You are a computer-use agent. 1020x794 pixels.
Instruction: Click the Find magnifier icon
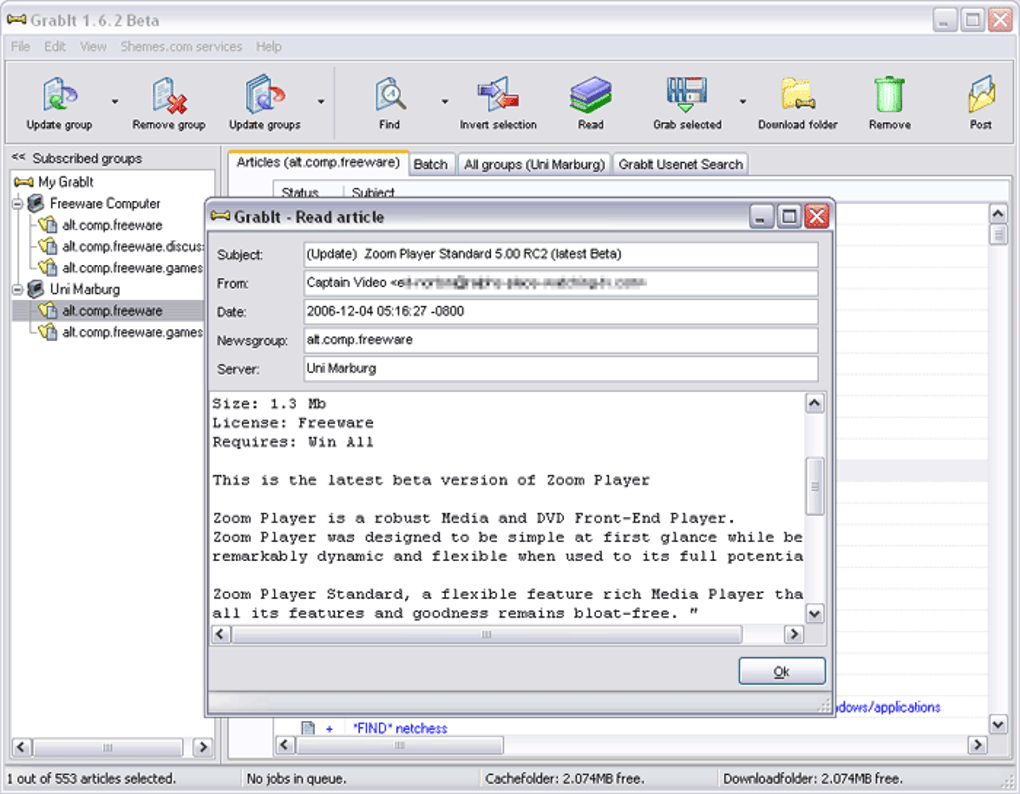(390, 94)
